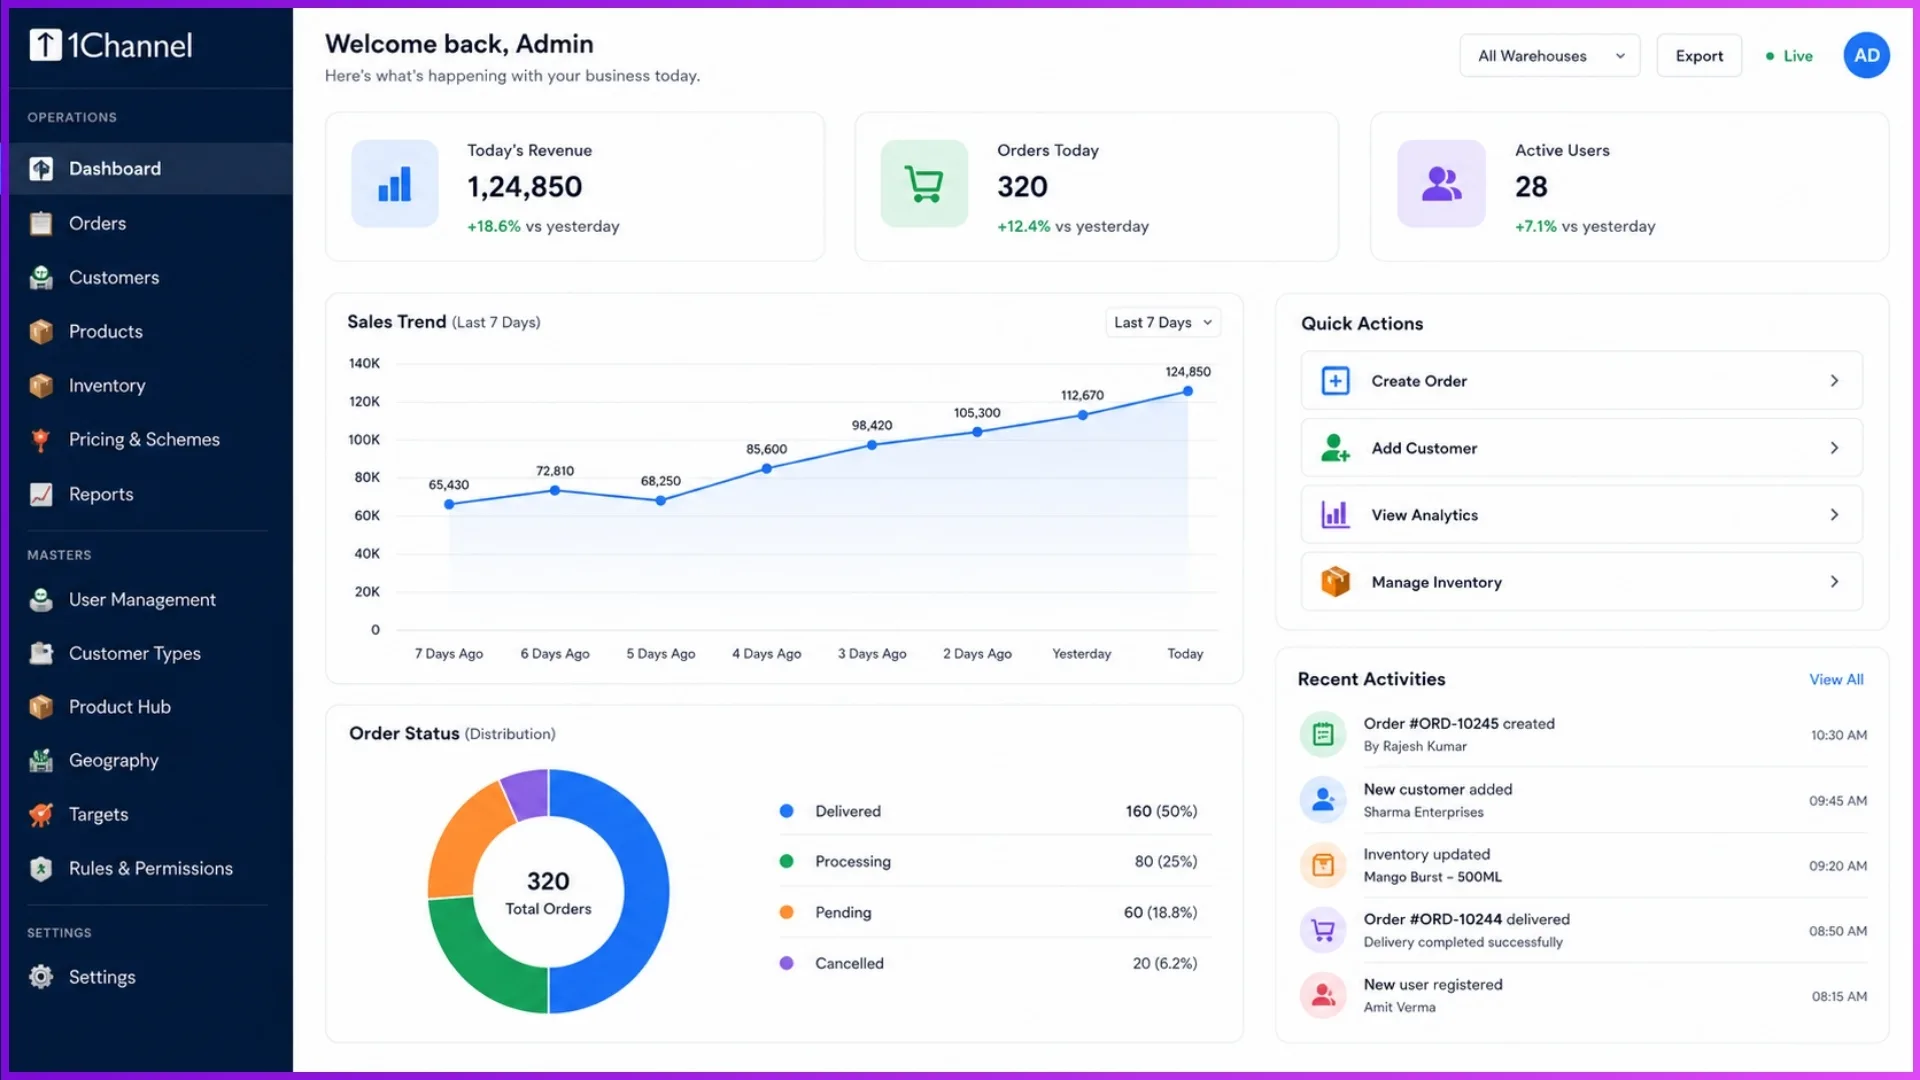This screenshot has width=1920, height=1080.
Task: Click the Delivered blue legend dot
Action: coord(787,811)
